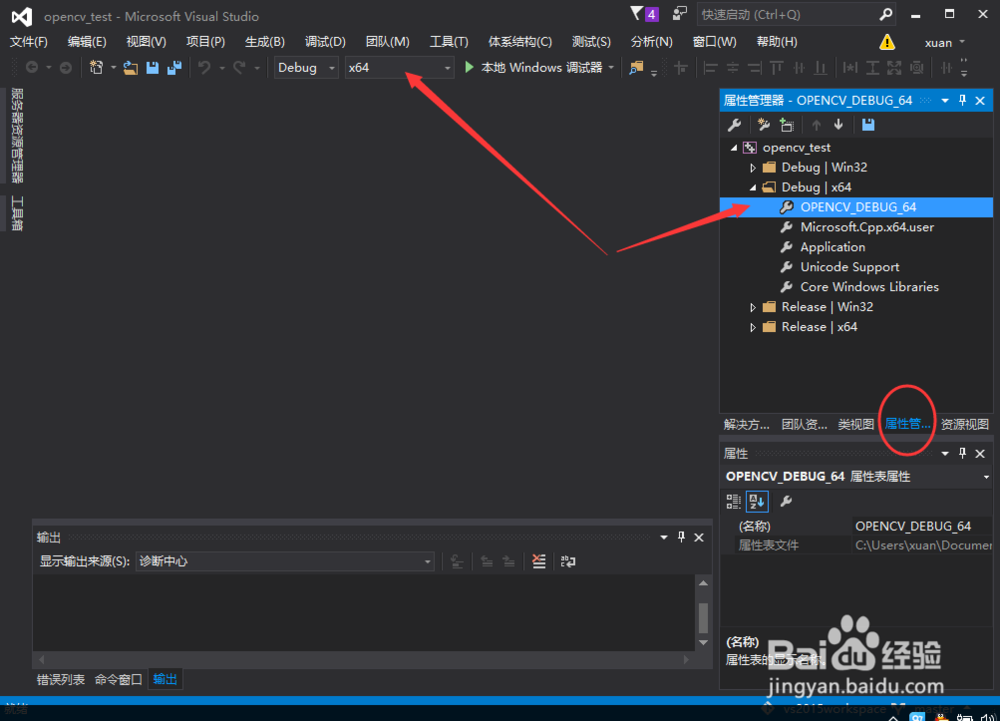Open the property manager wrench Properties icon
Screen dimensions: 1000x721
pos(735,125)
